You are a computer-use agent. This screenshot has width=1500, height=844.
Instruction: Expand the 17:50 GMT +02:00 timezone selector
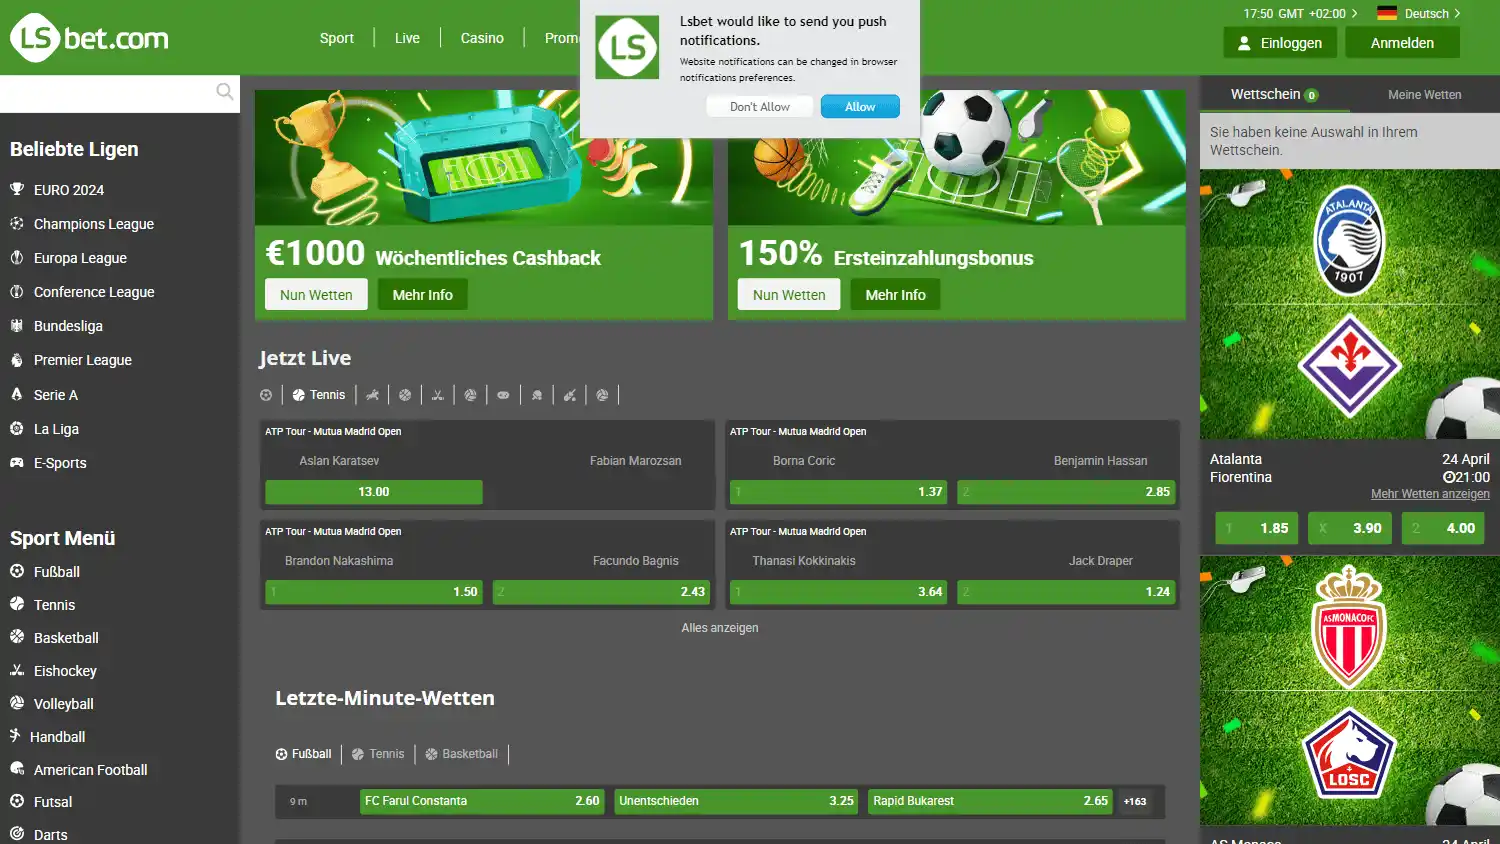[x=1301, y=13]
